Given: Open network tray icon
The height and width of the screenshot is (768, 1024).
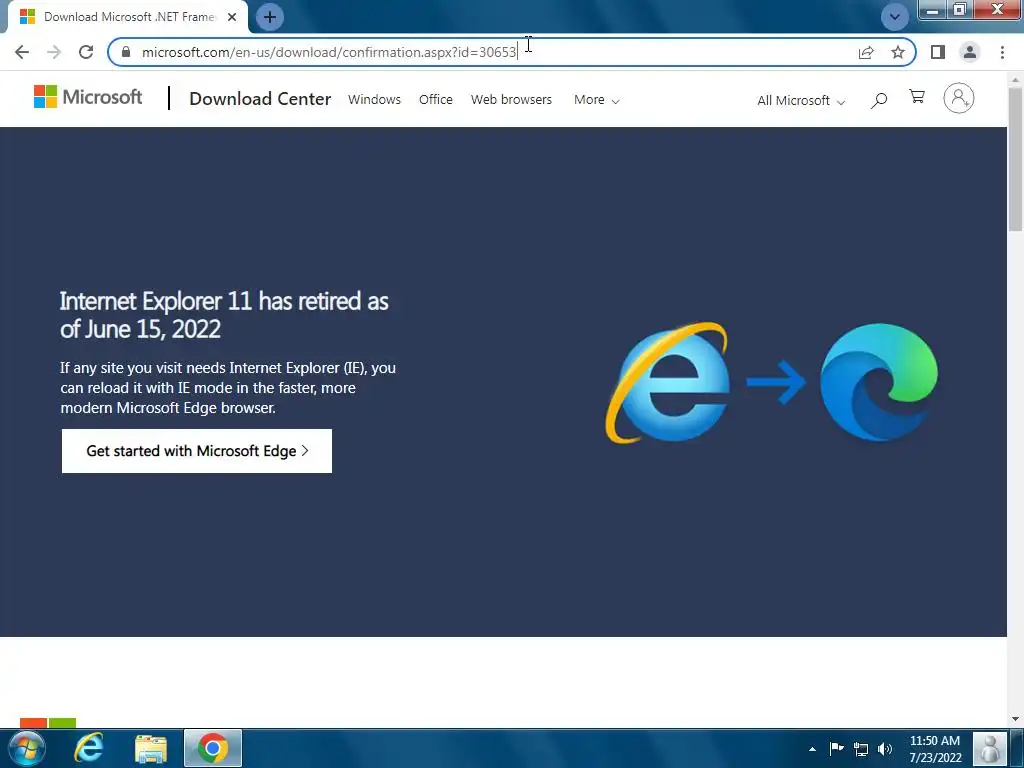Looking at the screenshot, I should [x=861, y=749].
